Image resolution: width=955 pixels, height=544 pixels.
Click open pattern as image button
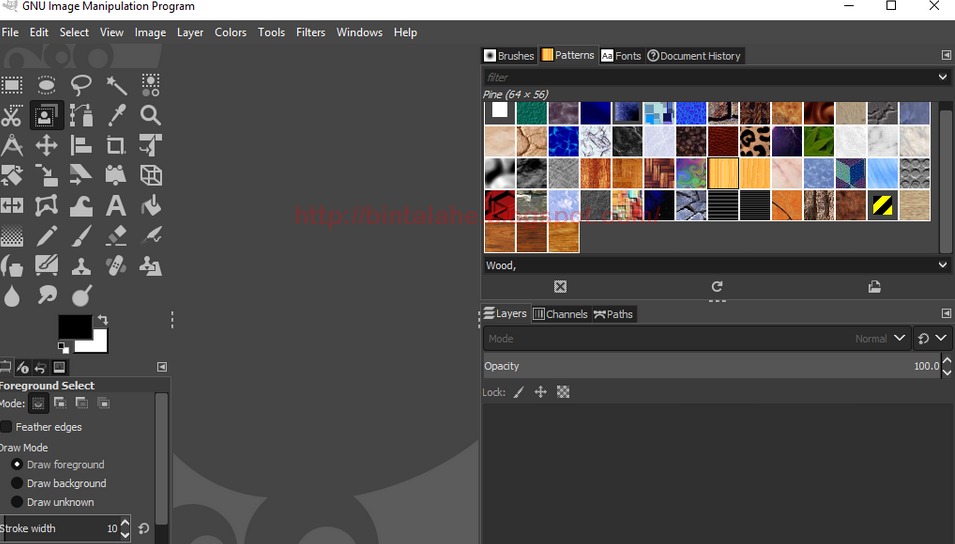pos(875,286)
